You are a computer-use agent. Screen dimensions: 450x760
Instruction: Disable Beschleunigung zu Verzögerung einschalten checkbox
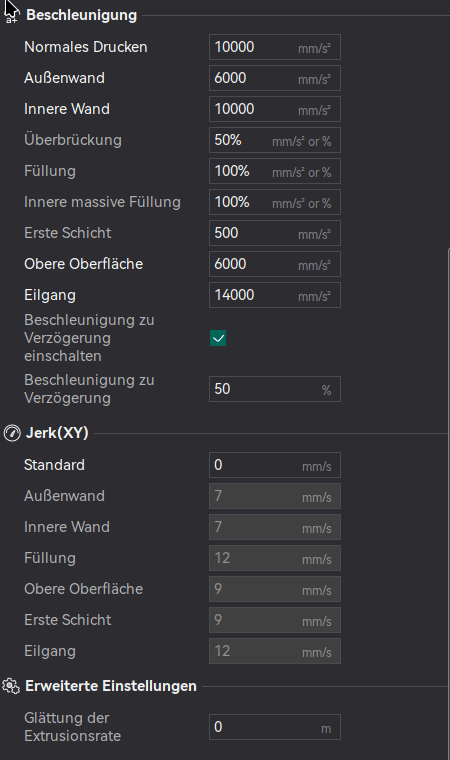218,338
